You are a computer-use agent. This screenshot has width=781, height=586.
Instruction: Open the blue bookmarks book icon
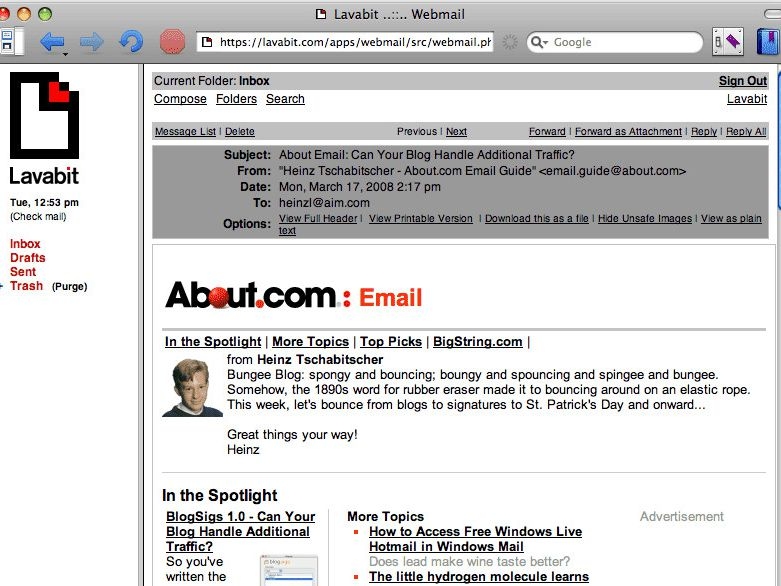[x=769, y=42]
